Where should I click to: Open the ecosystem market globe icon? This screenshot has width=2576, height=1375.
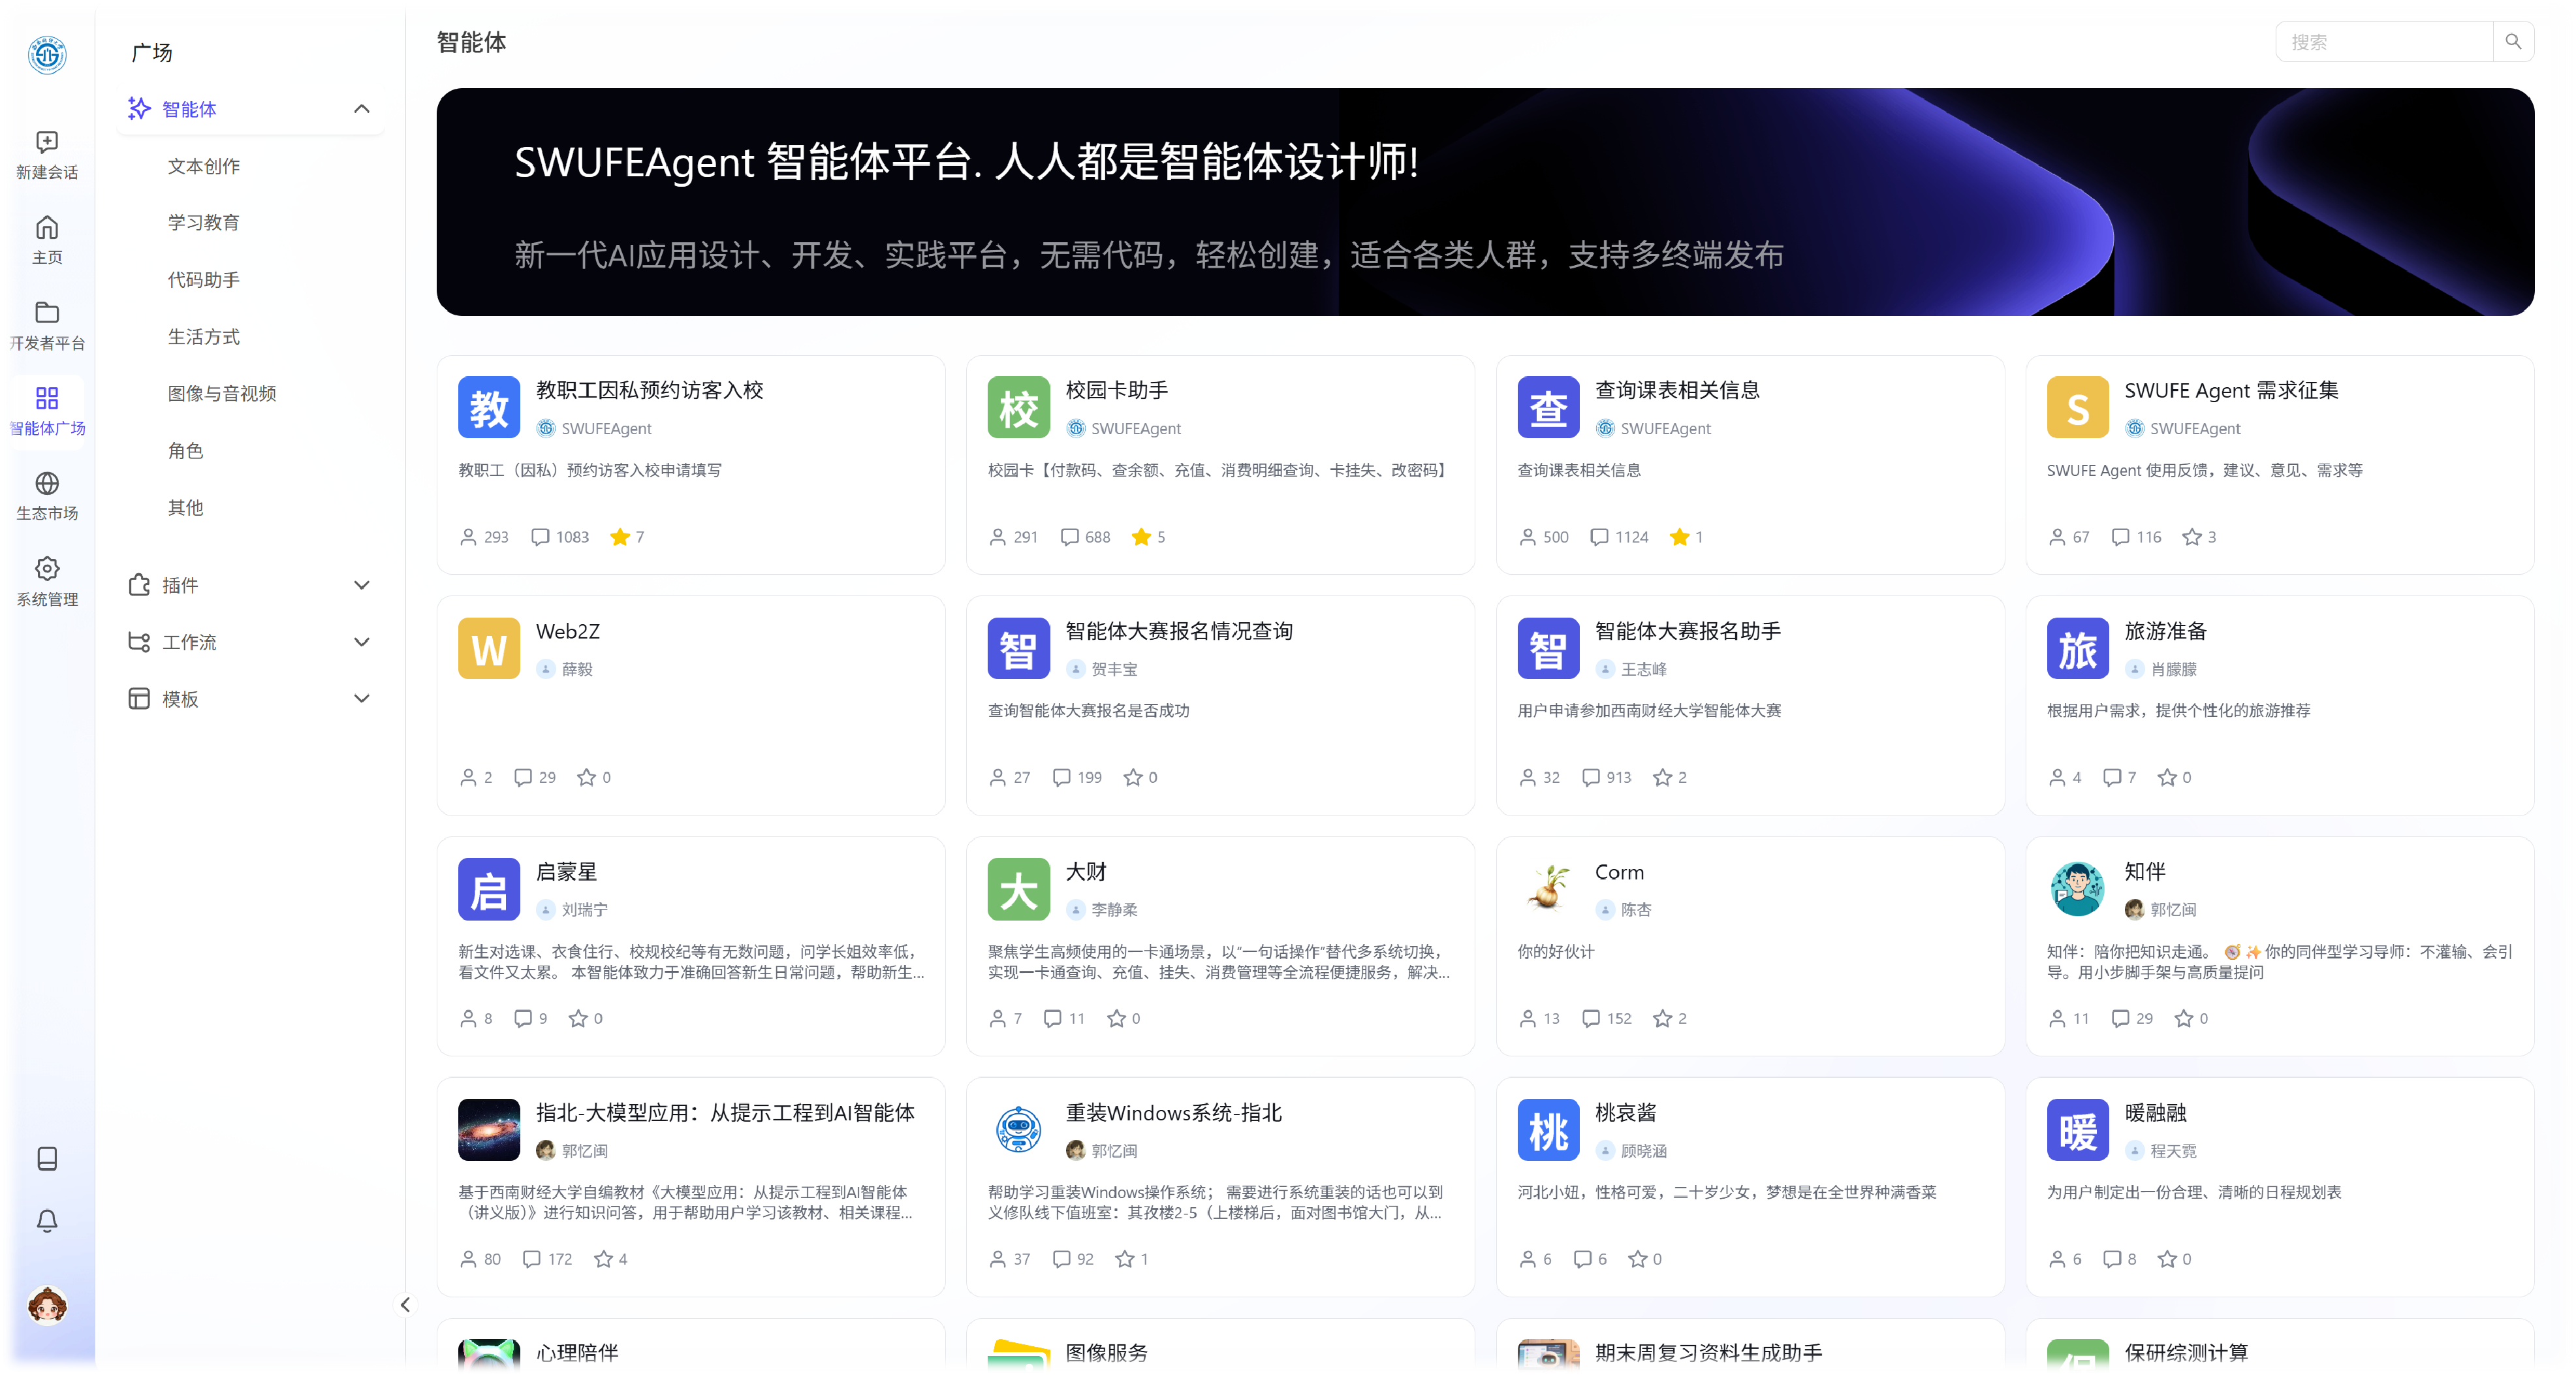point(47,484)
